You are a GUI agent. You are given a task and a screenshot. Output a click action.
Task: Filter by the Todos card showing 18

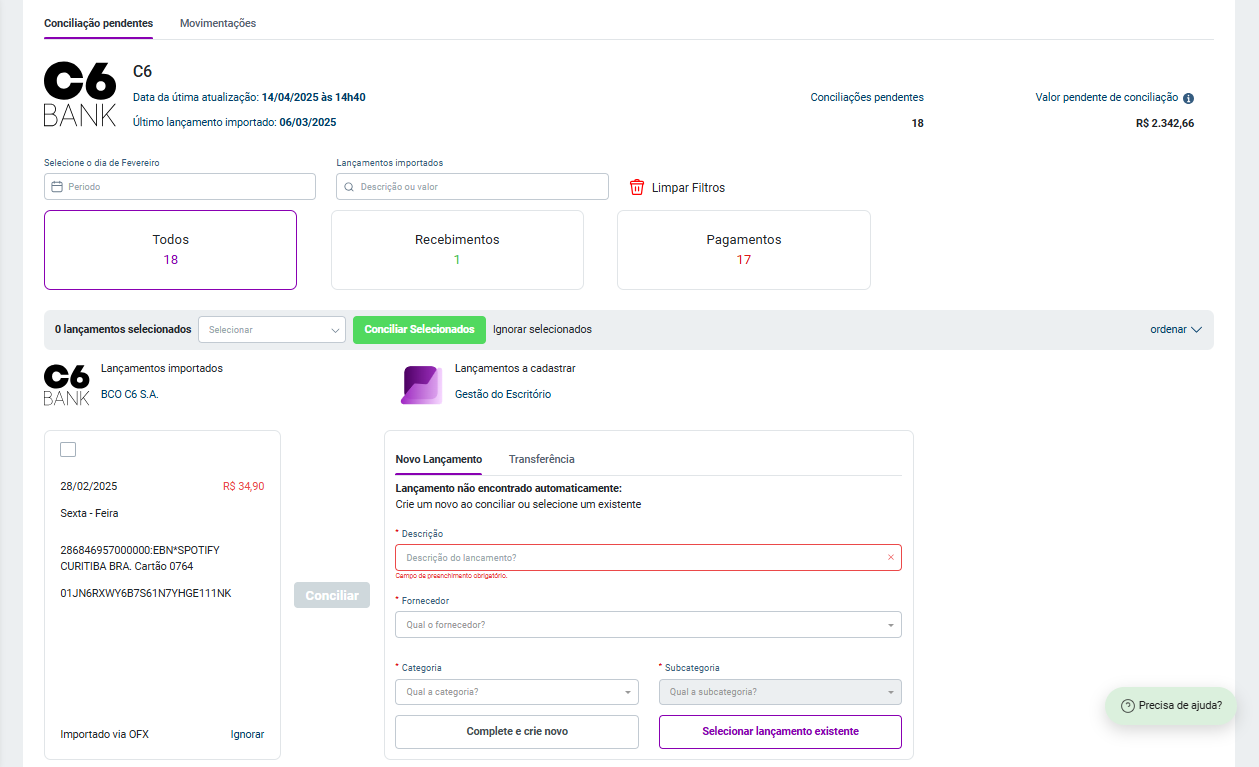point(171,250)
